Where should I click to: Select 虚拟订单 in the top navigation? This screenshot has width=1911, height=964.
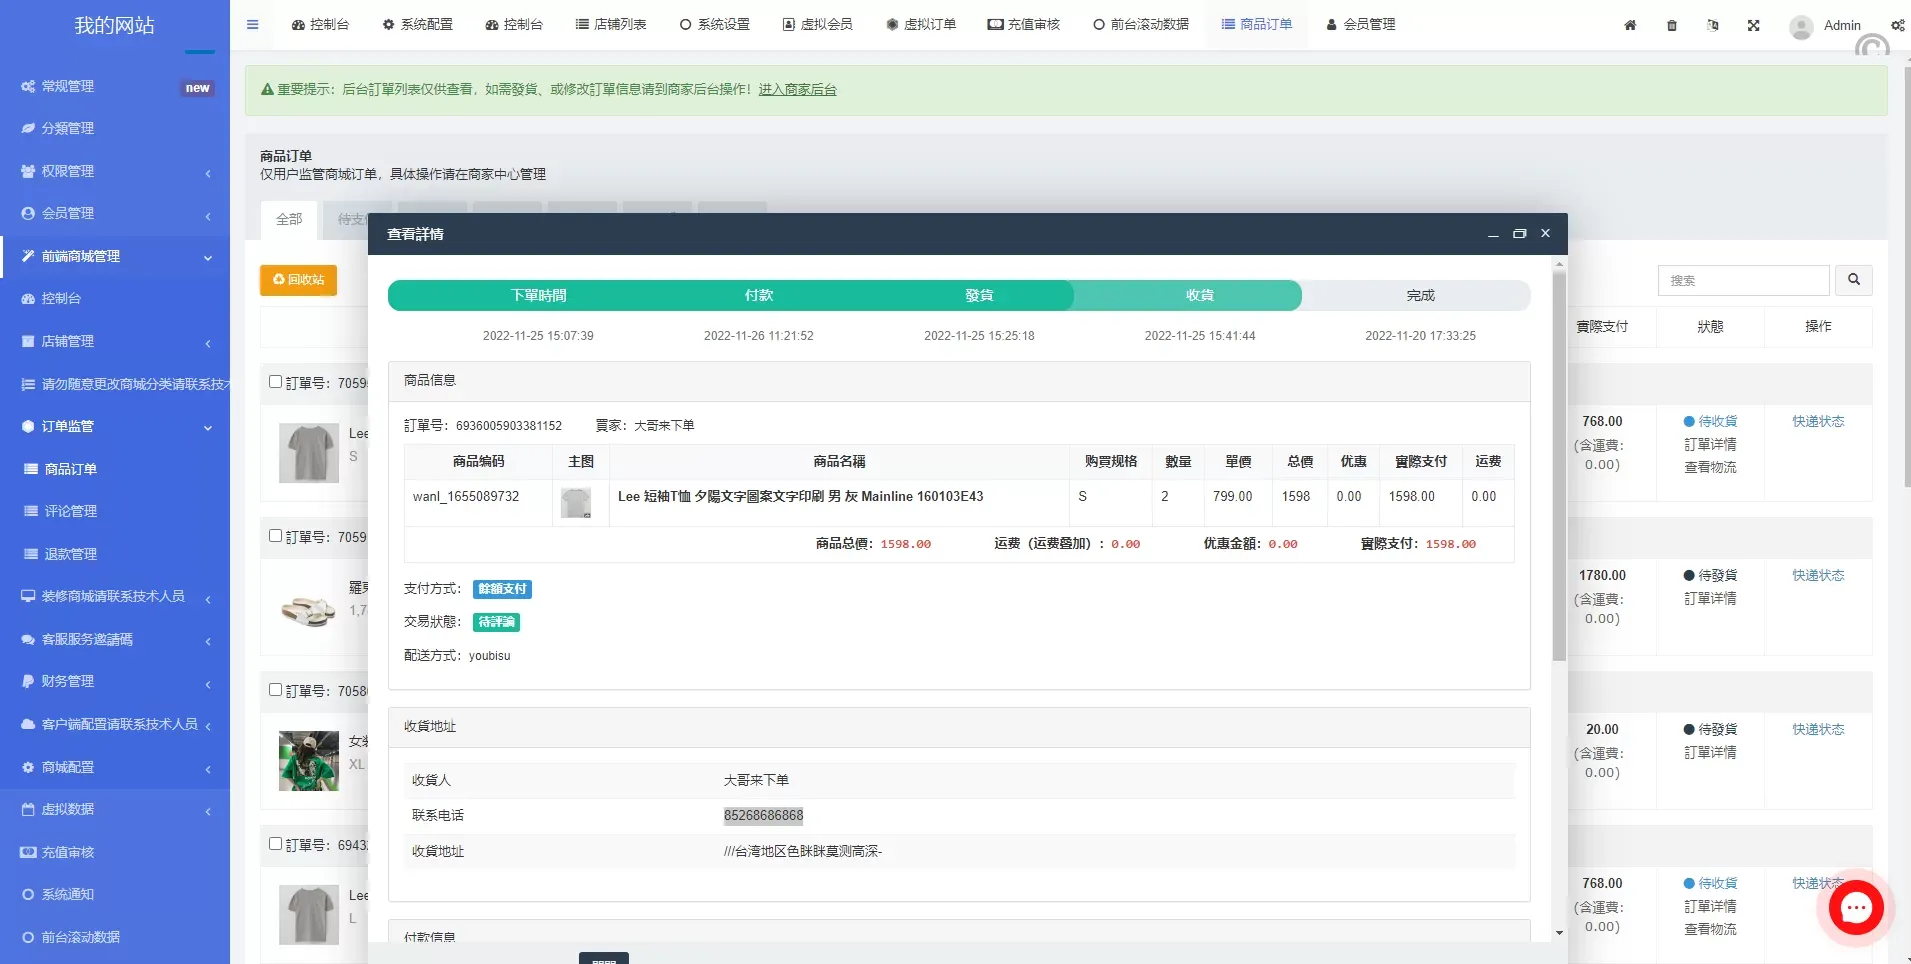[x=920, y=24]
